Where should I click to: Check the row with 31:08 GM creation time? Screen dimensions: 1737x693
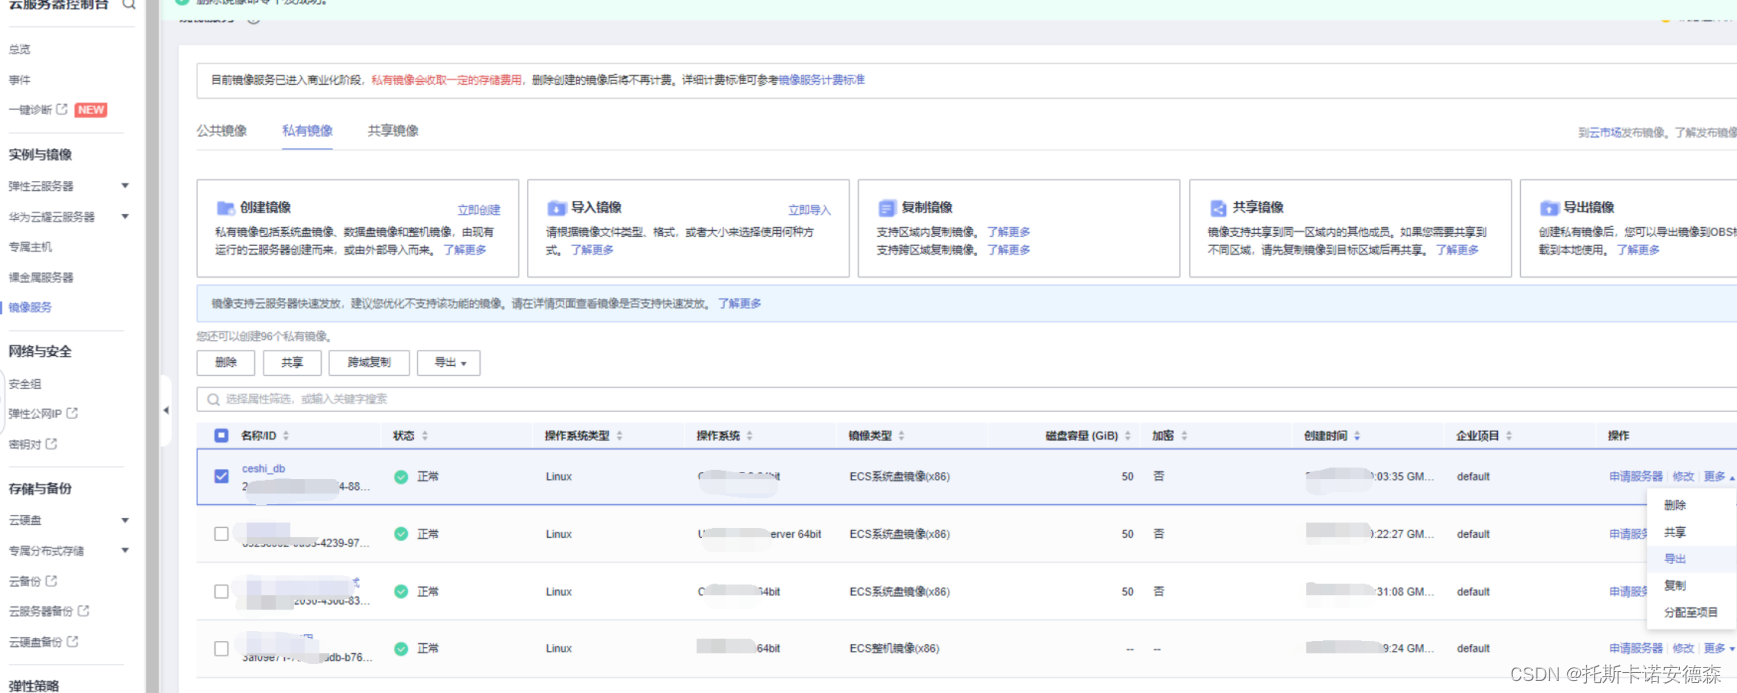tap(221, 591)
